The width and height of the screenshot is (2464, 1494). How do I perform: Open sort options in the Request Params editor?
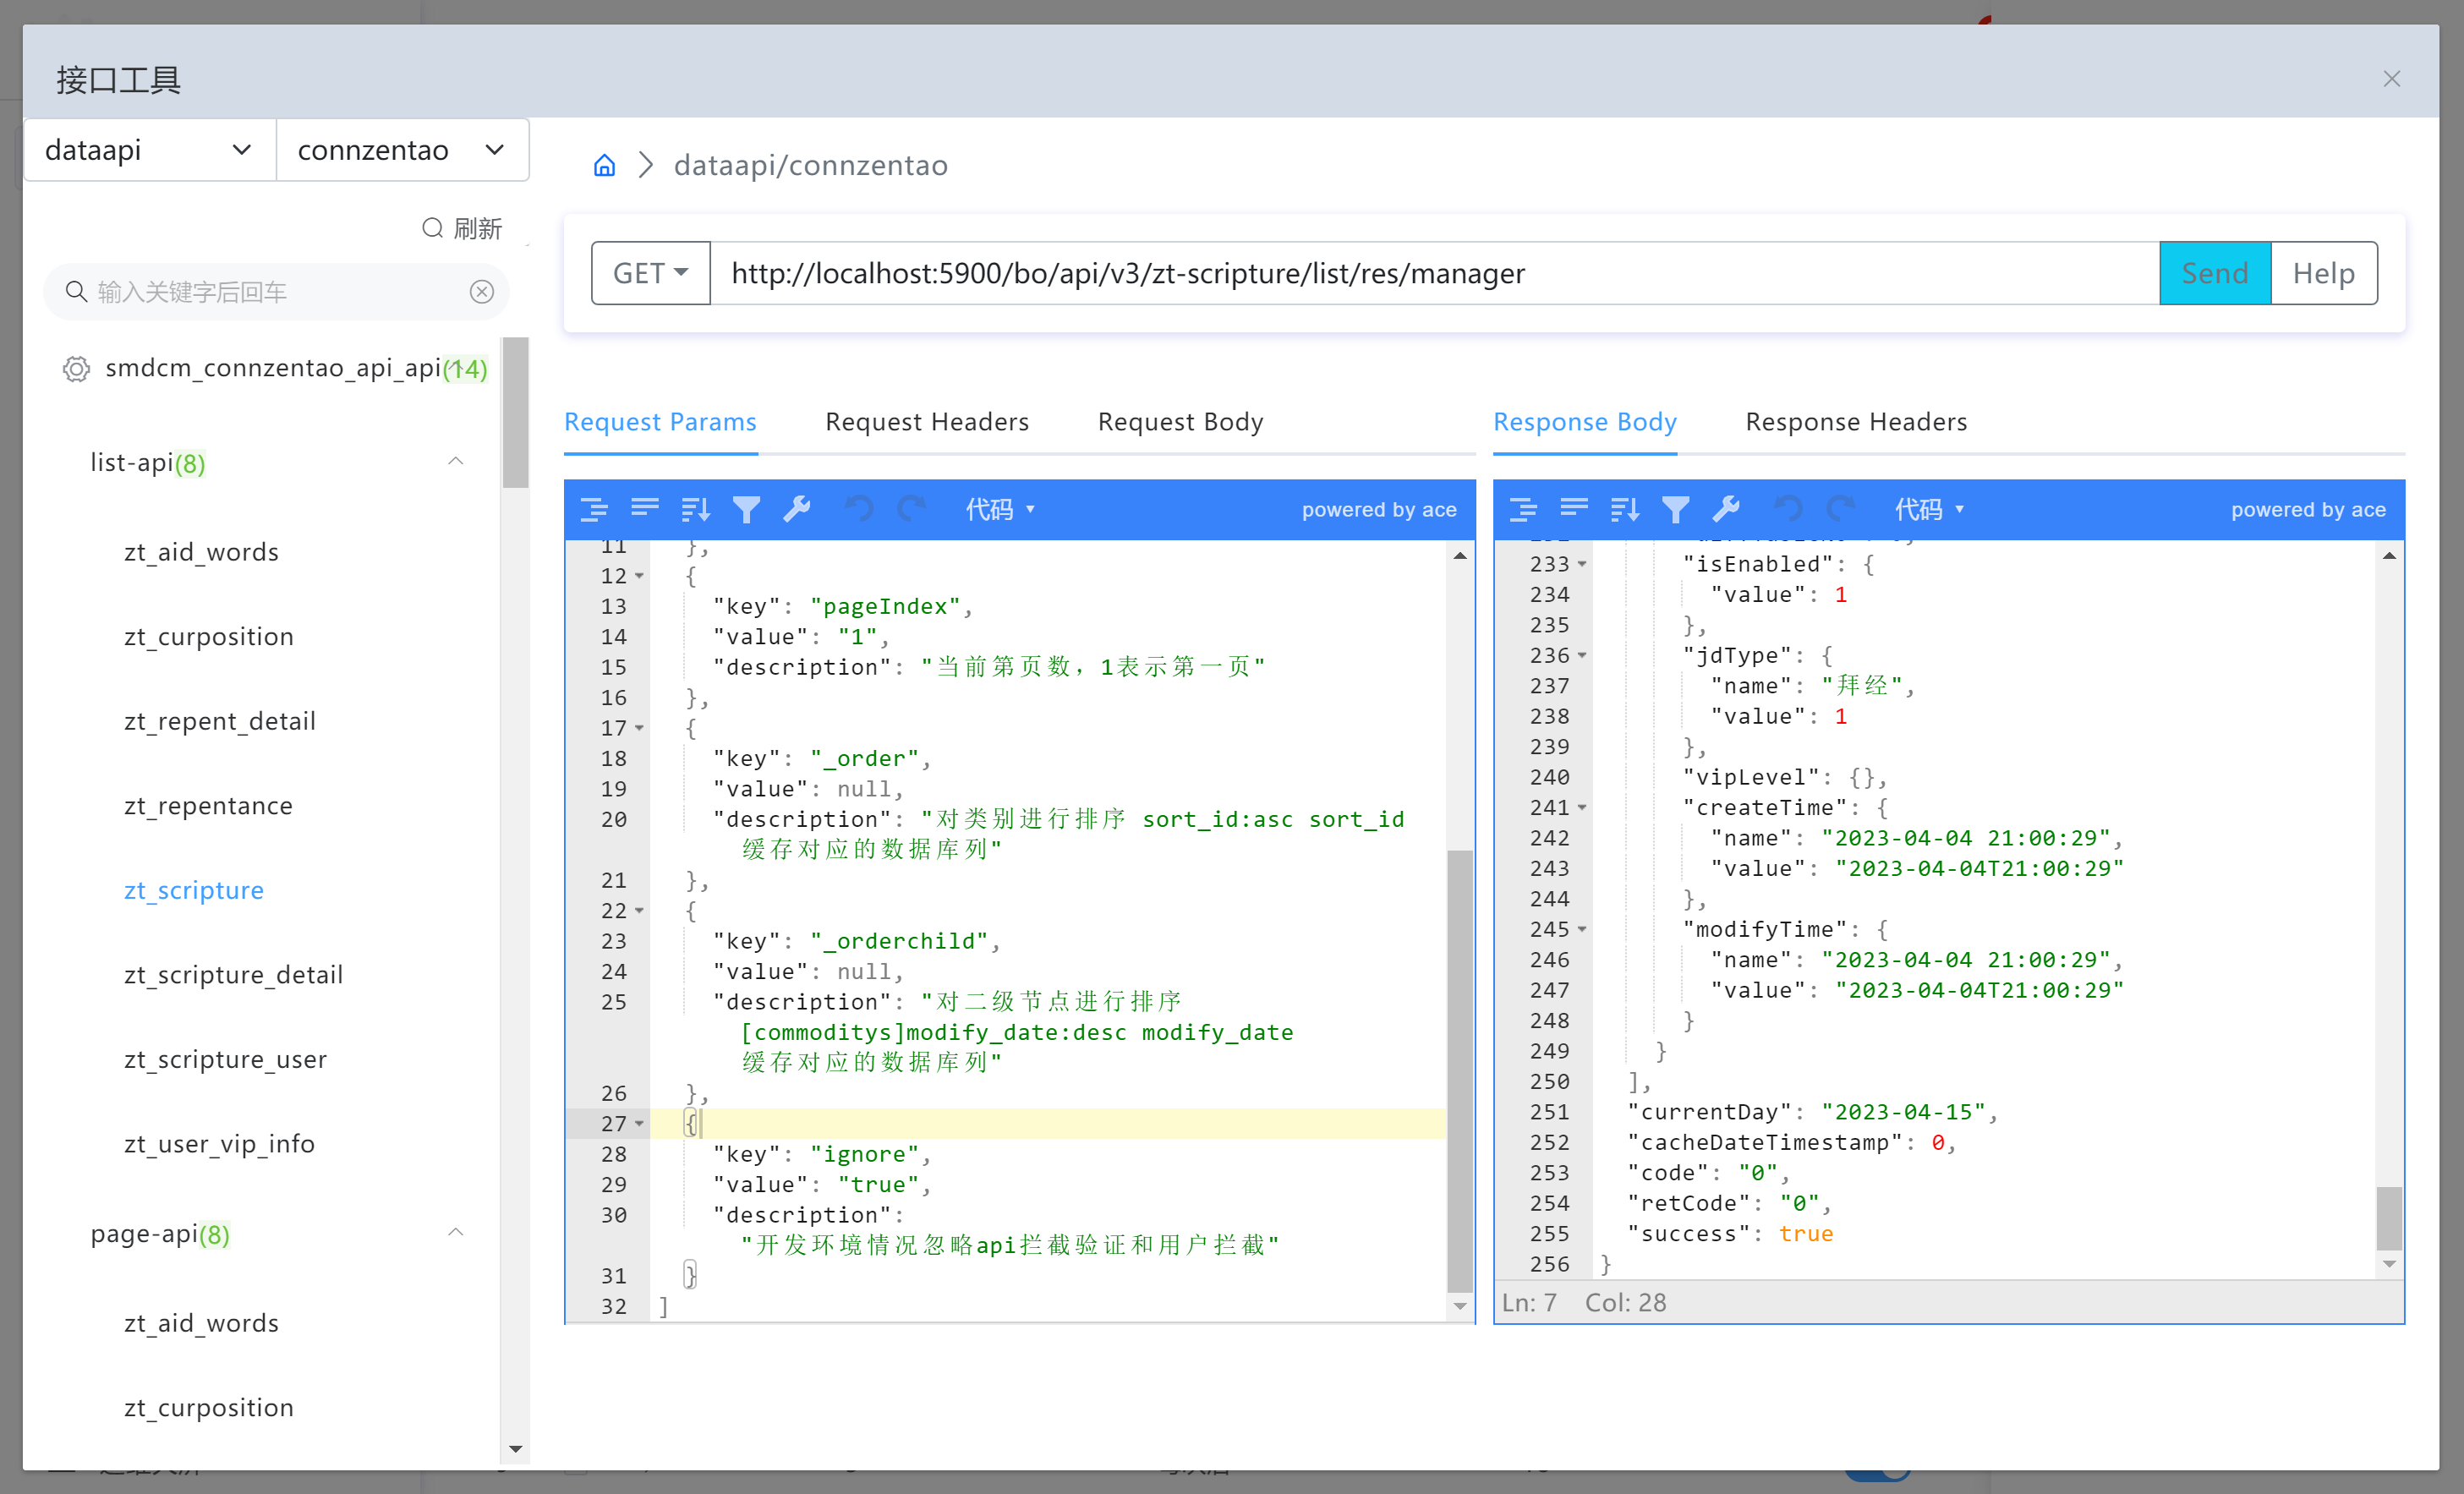click(x=696, y=509)
